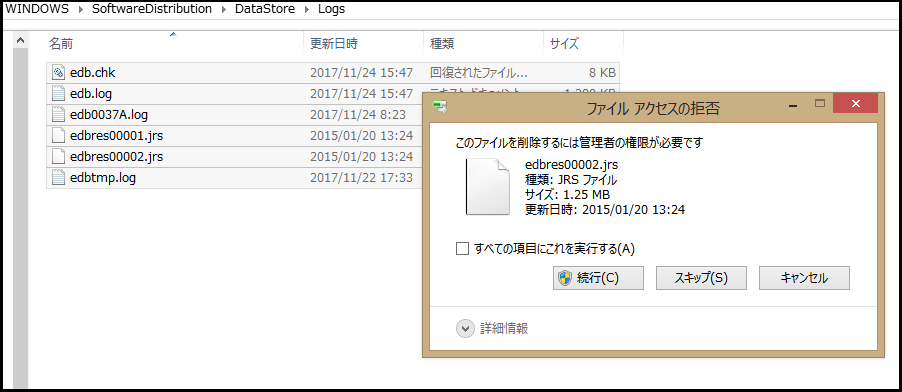Expand arrow after SoftwareDistribution breadcrumb
902x392 pixels.
coord(223,10)
